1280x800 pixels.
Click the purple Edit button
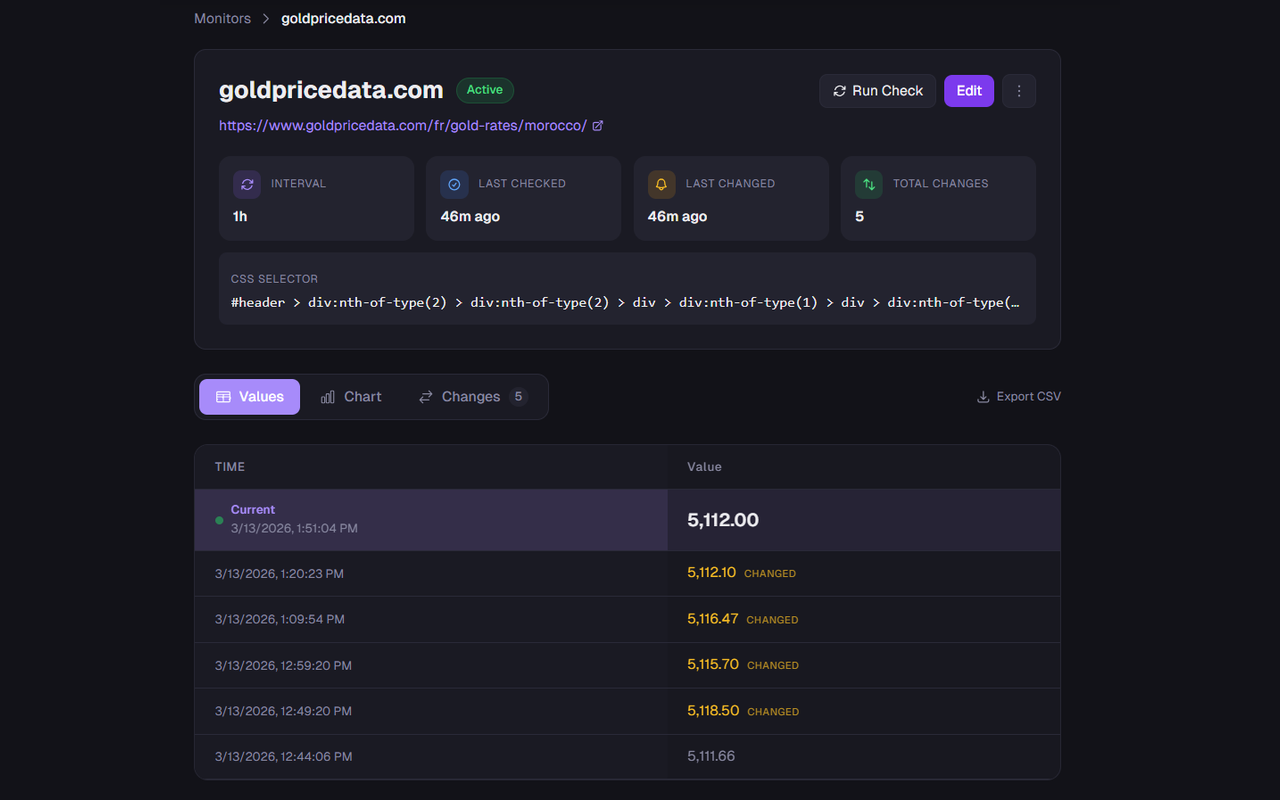(969, 91)
